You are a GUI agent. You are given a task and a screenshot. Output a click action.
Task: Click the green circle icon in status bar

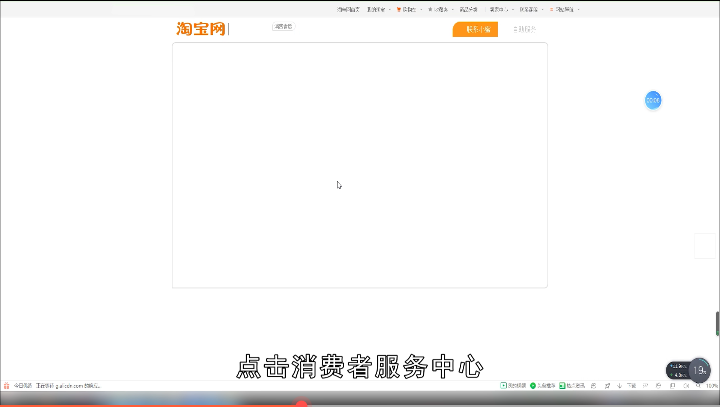pyautogui.click(x=533, y=386)
